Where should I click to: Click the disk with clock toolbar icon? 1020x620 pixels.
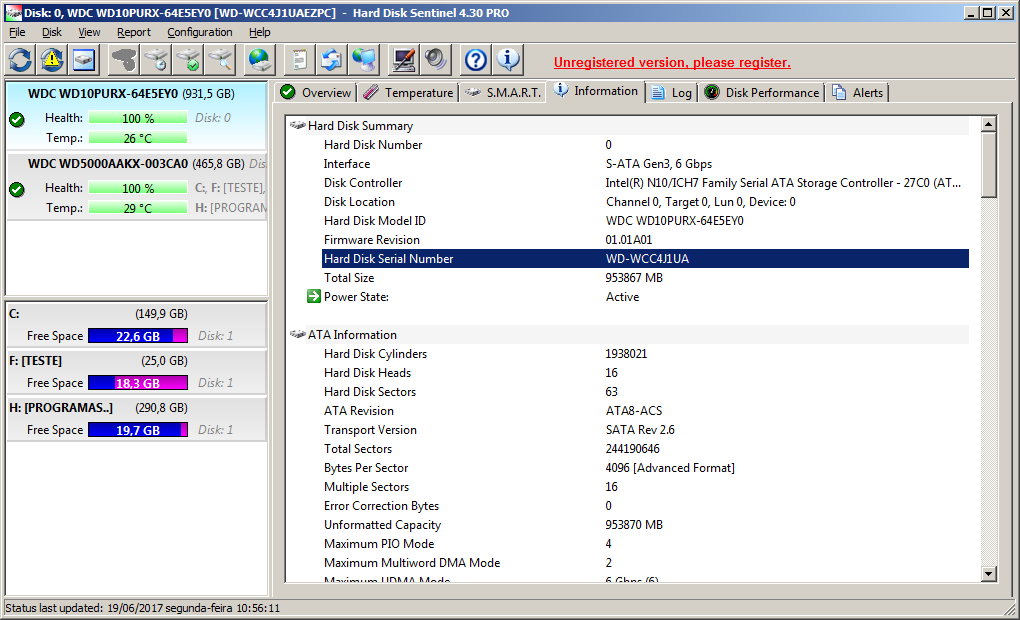156,61
